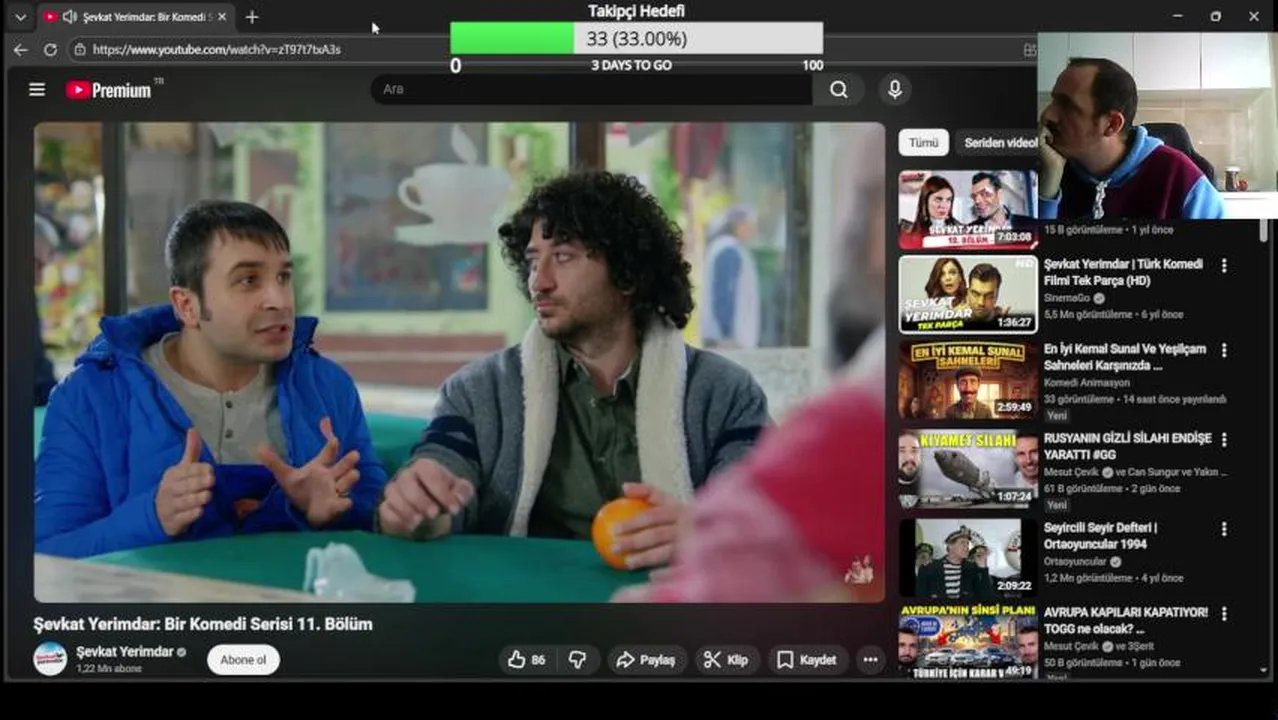Maximize or restore the browser window
Viewport: 1278px width, 720px height.
coord(1215,16)
